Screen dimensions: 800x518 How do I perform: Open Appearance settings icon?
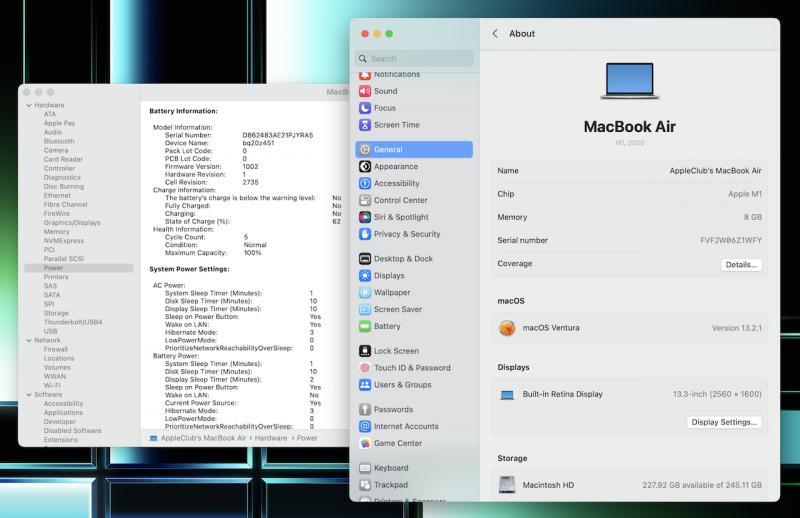pos(365,166)
